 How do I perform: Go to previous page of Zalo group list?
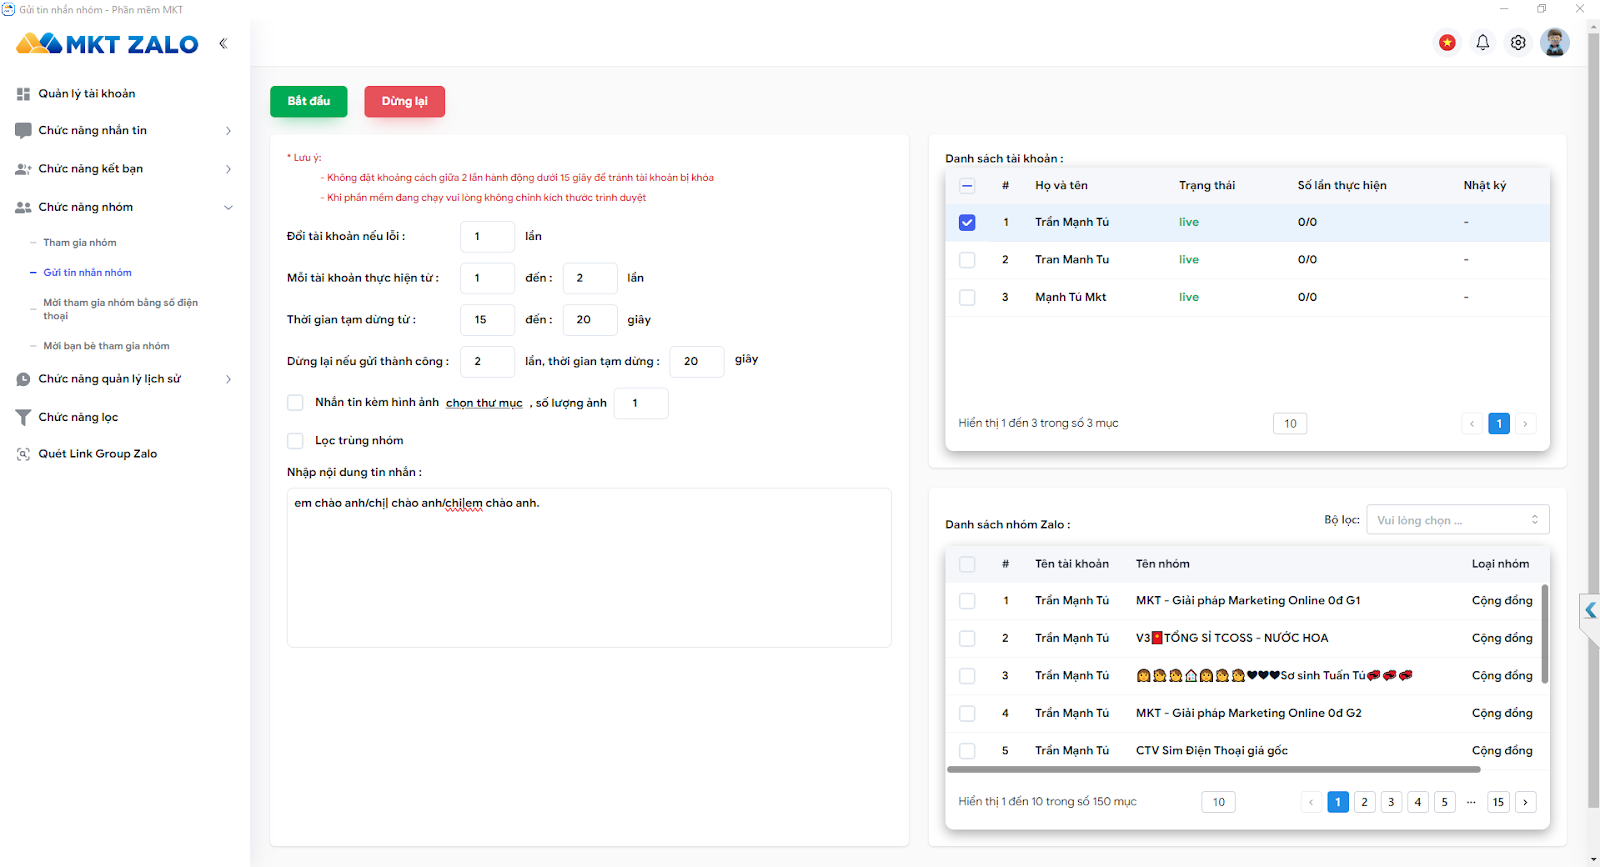point(1311,802)
